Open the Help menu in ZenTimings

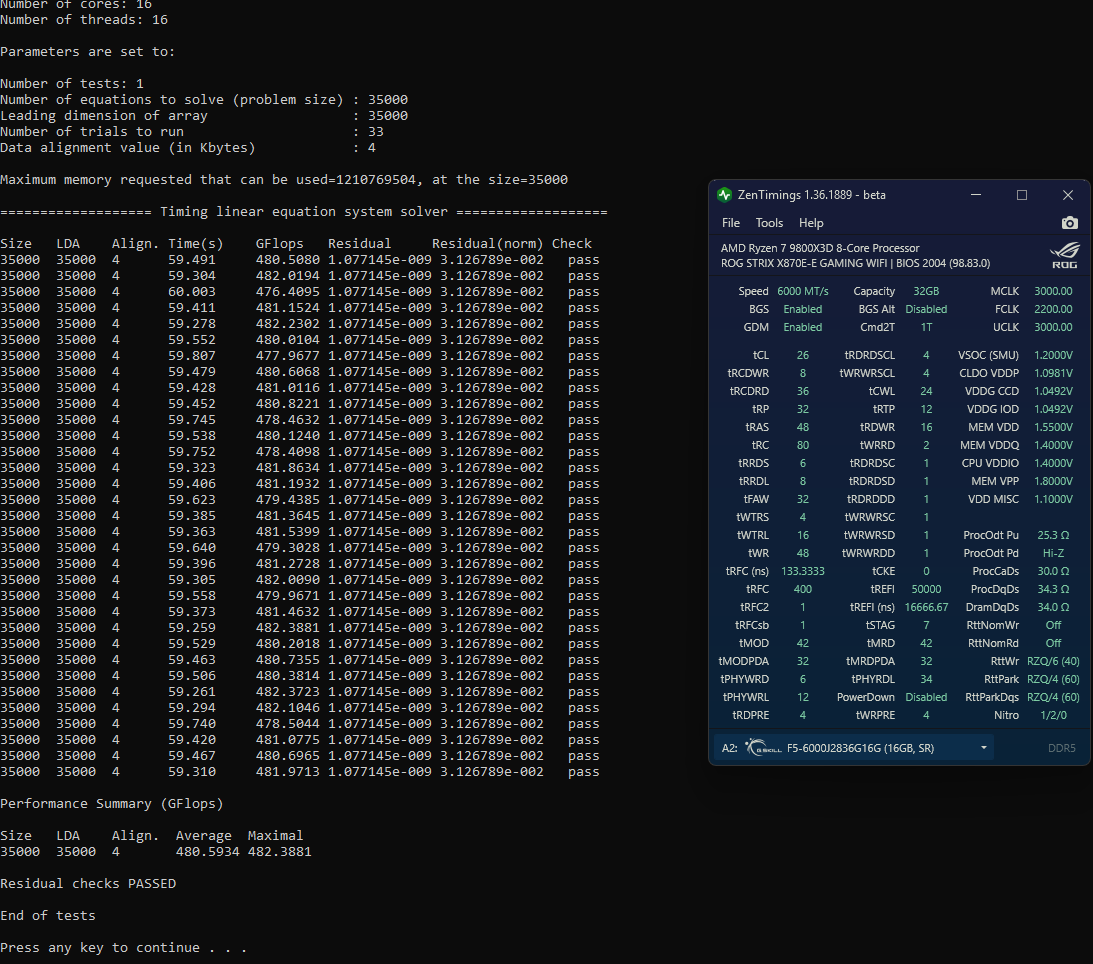point(811,223)
